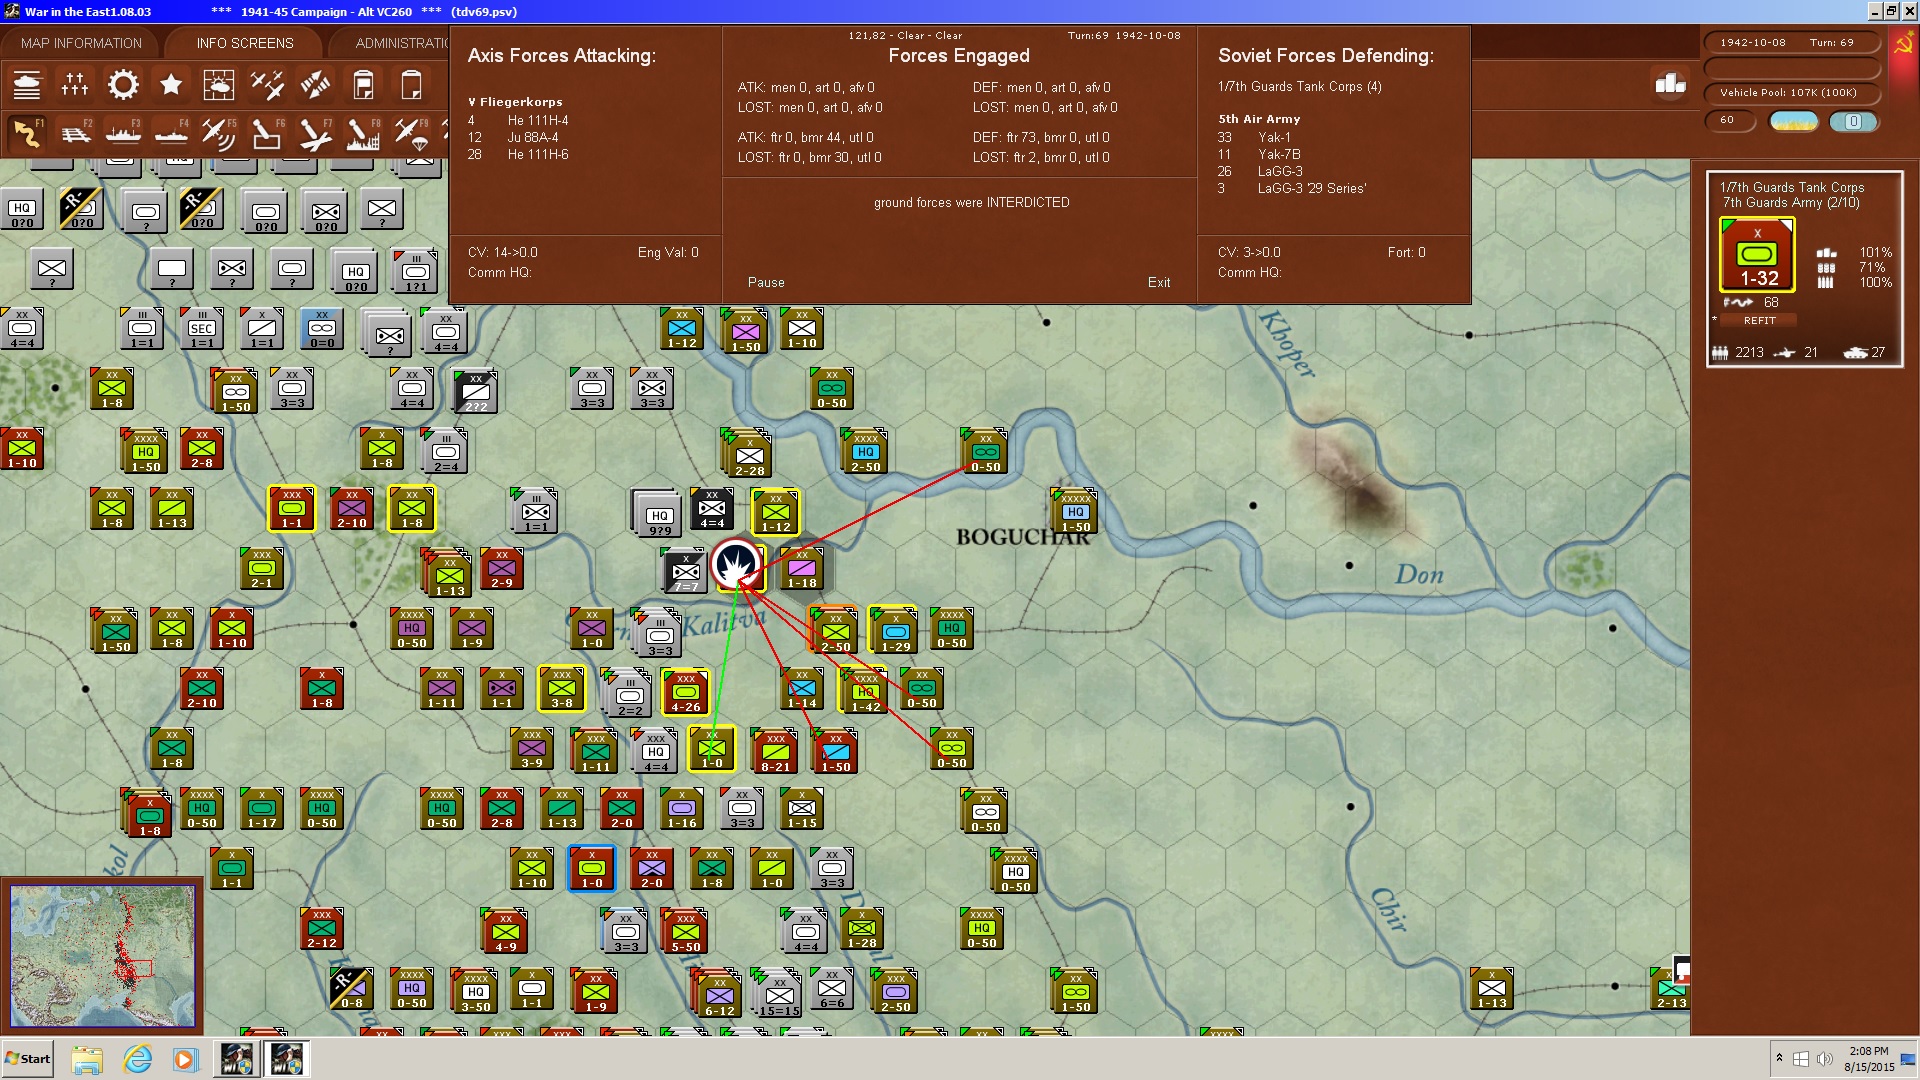Select the 2-28 unit counter
This screenshot has height=1080, width=1920.
[749, 455]
